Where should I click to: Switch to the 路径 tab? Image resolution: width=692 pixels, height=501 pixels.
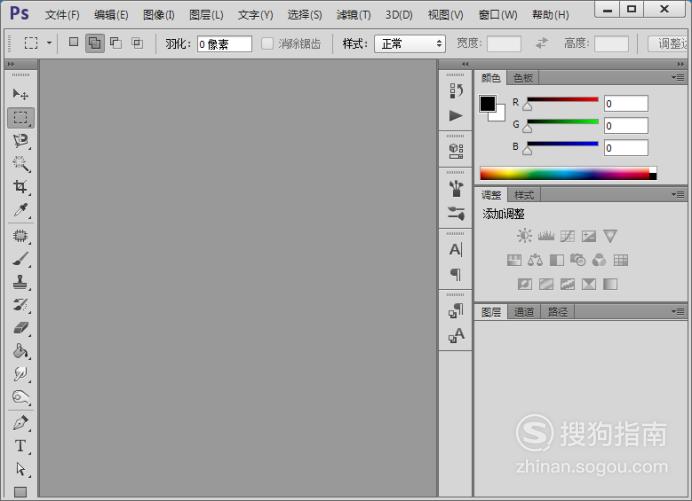coord(558,312)
